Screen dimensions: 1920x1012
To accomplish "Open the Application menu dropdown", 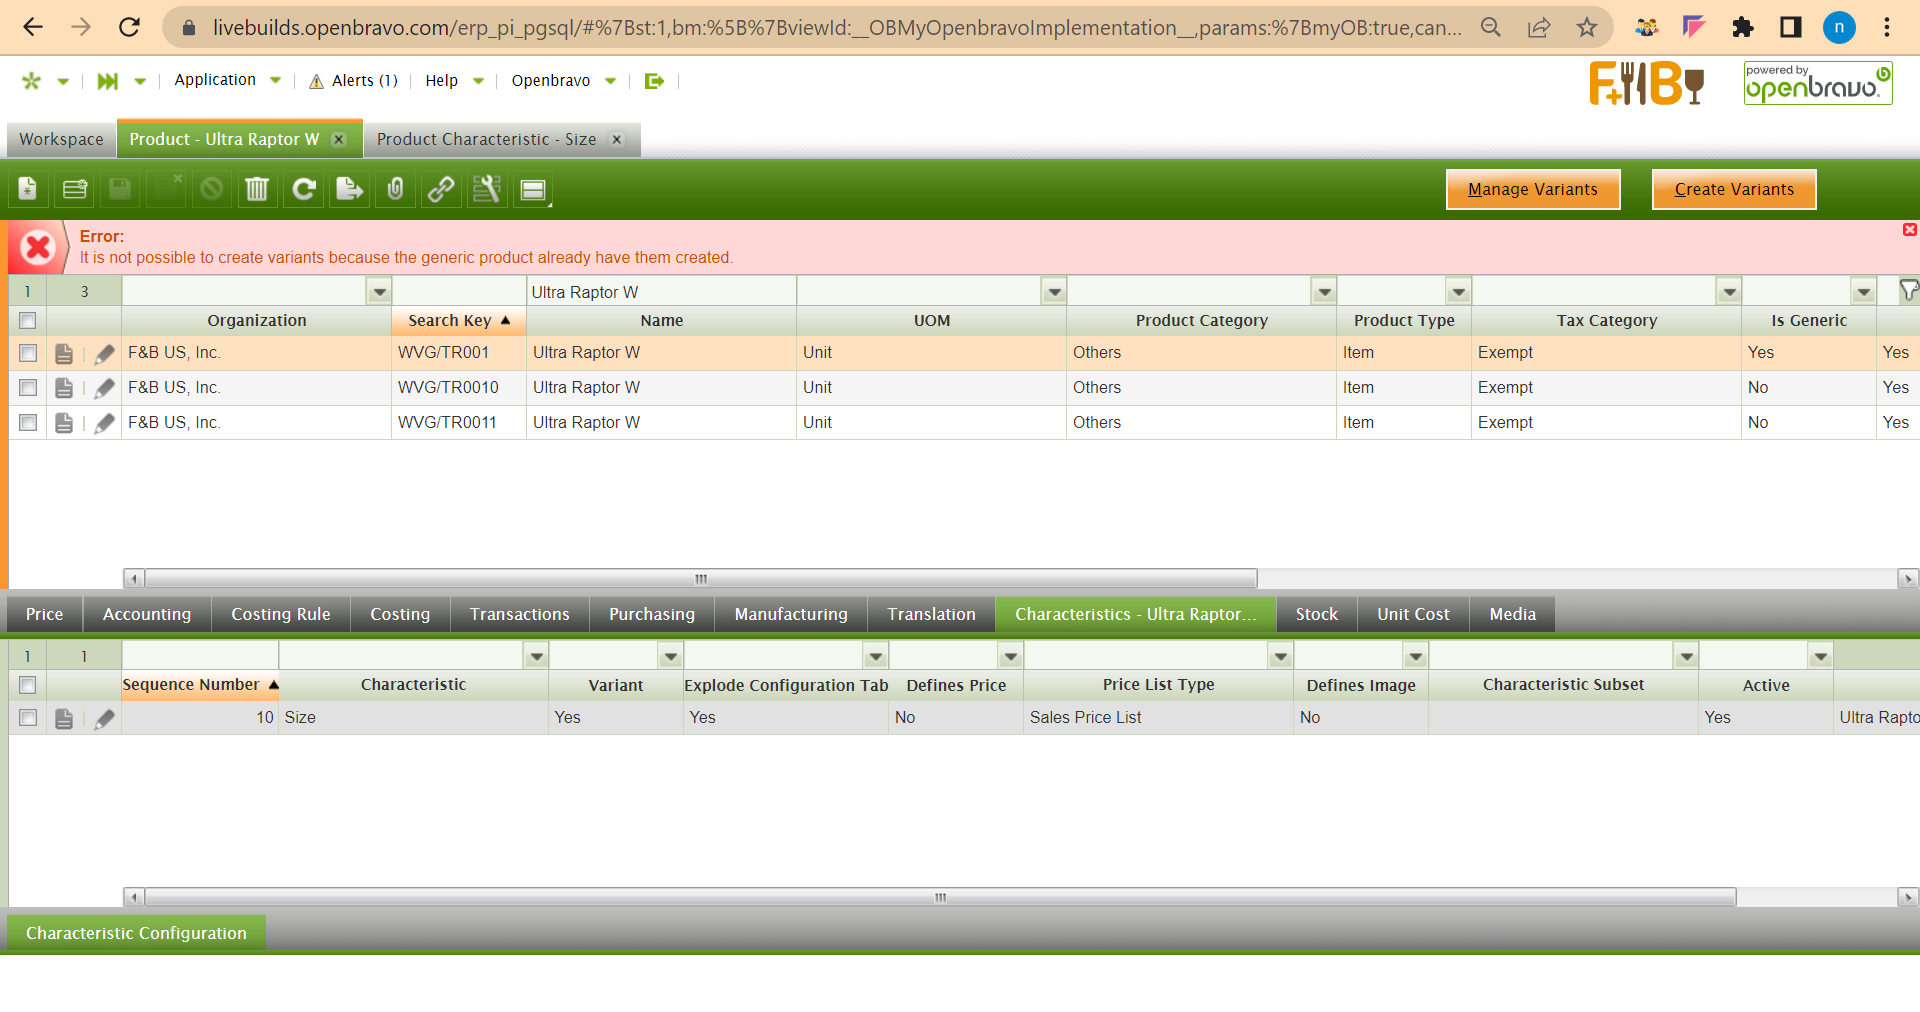I will [227, 80].
